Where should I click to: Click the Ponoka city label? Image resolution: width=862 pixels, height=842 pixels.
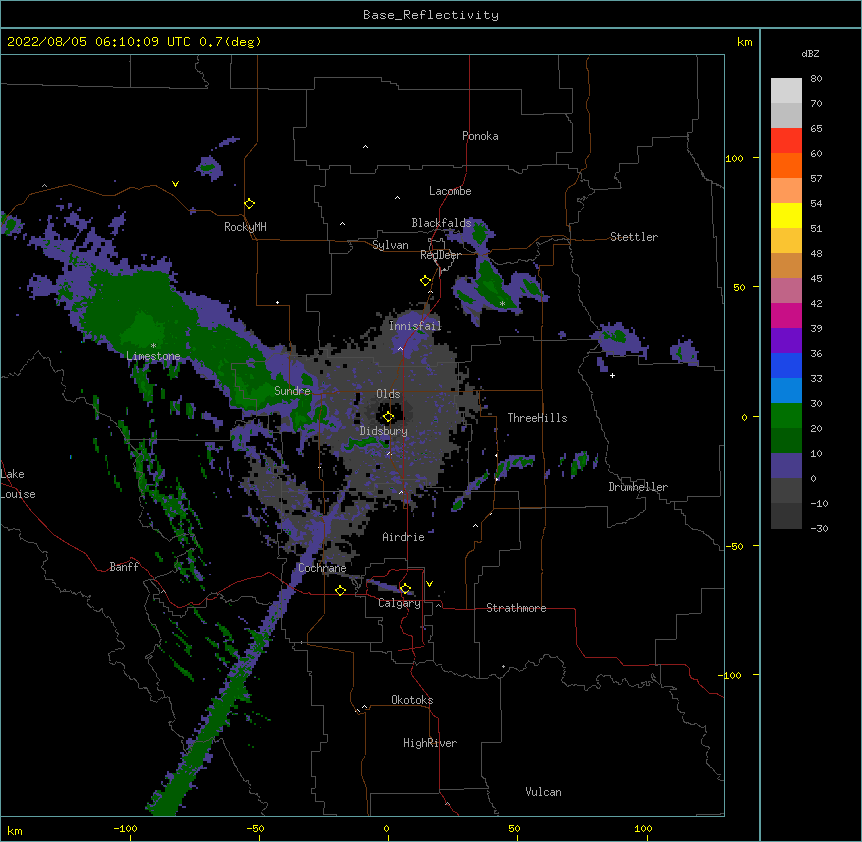pyautogui.click(x=480, y=136)
